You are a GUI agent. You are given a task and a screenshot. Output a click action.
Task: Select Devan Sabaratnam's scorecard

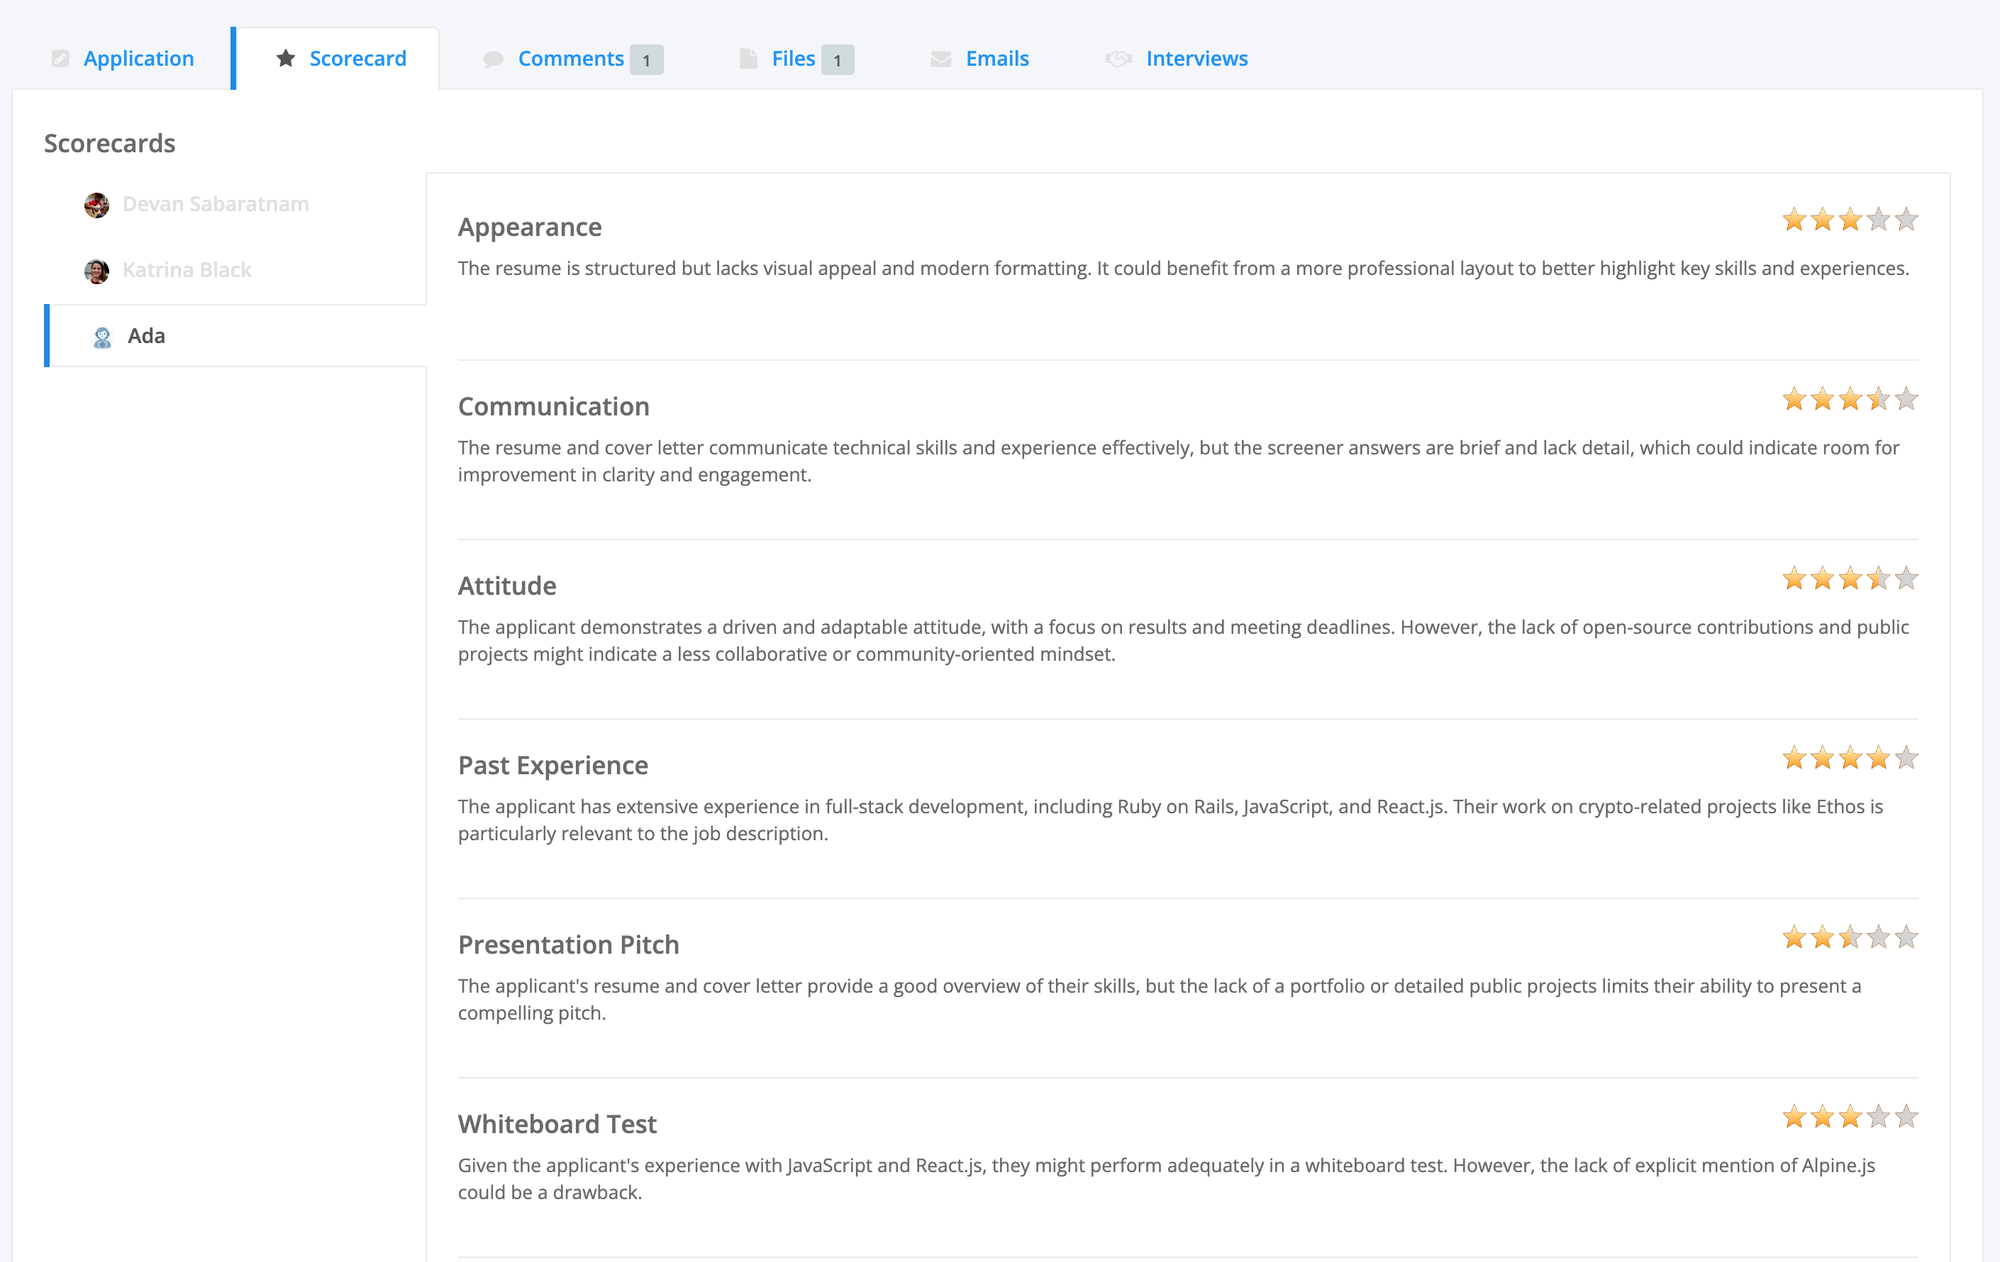[x=236, y=204]
